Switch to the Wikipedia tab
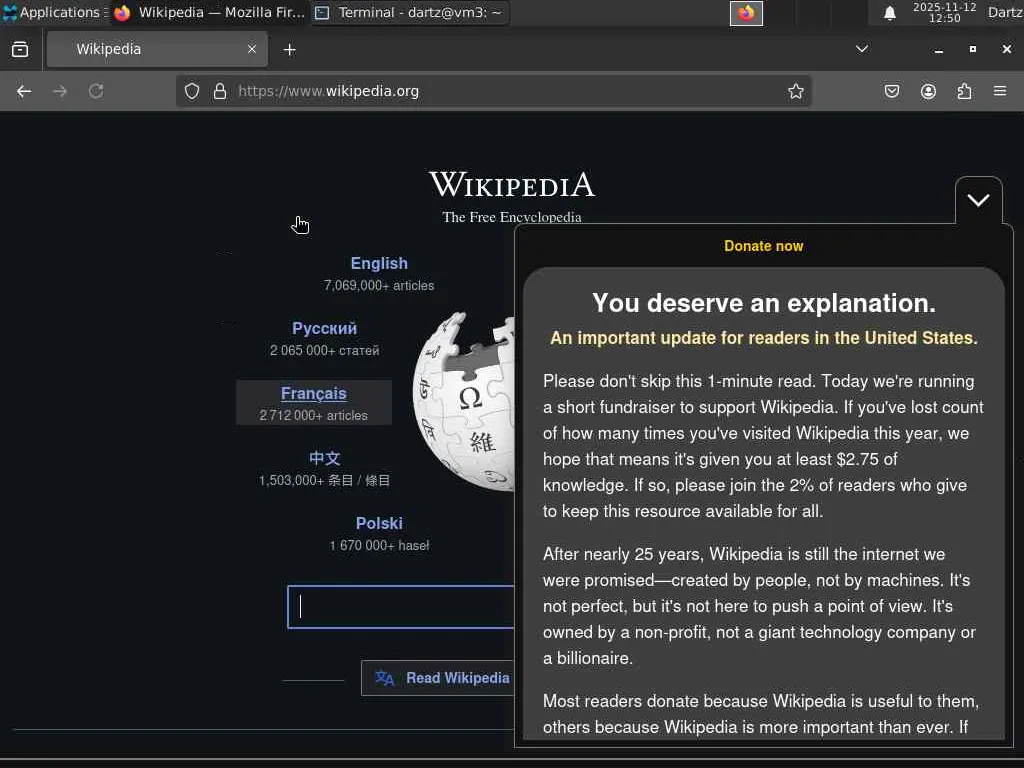This screenshot has height=768, width=1024. [157, 49]
